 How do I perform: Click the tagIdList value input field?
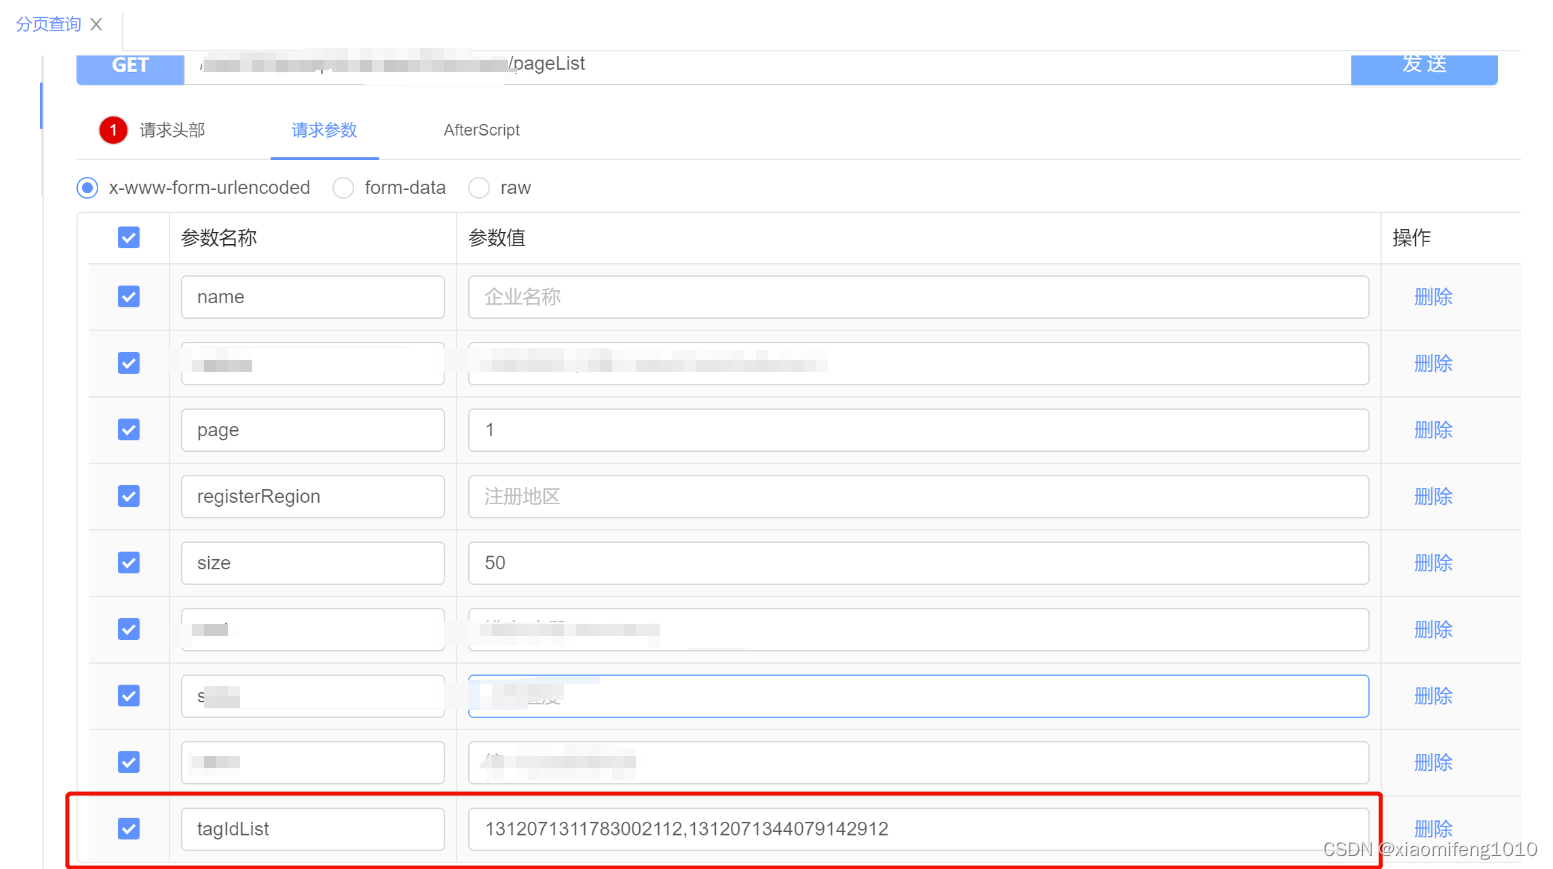pos(918,828)
